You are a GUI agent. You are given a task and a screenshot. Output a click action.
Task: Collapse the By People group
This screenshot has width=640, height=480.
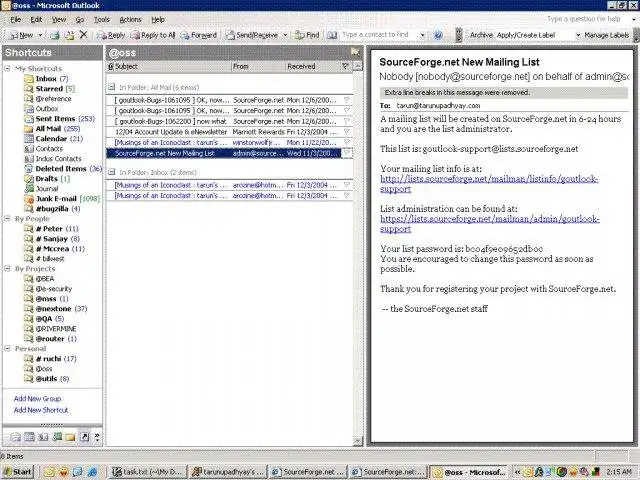(7, 218)
